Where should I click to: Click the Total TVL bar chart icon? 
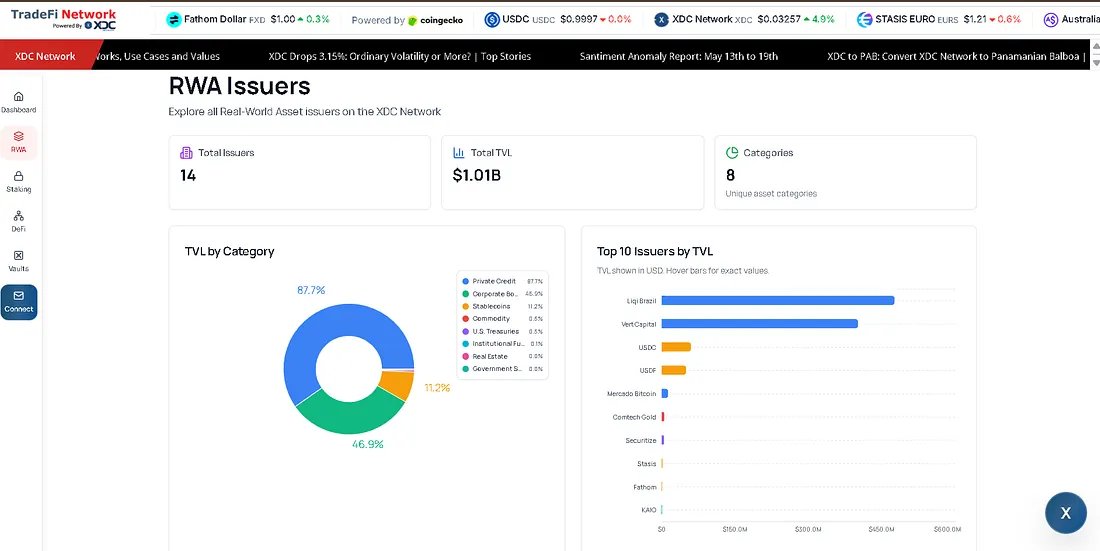click(x=459, y=152)
